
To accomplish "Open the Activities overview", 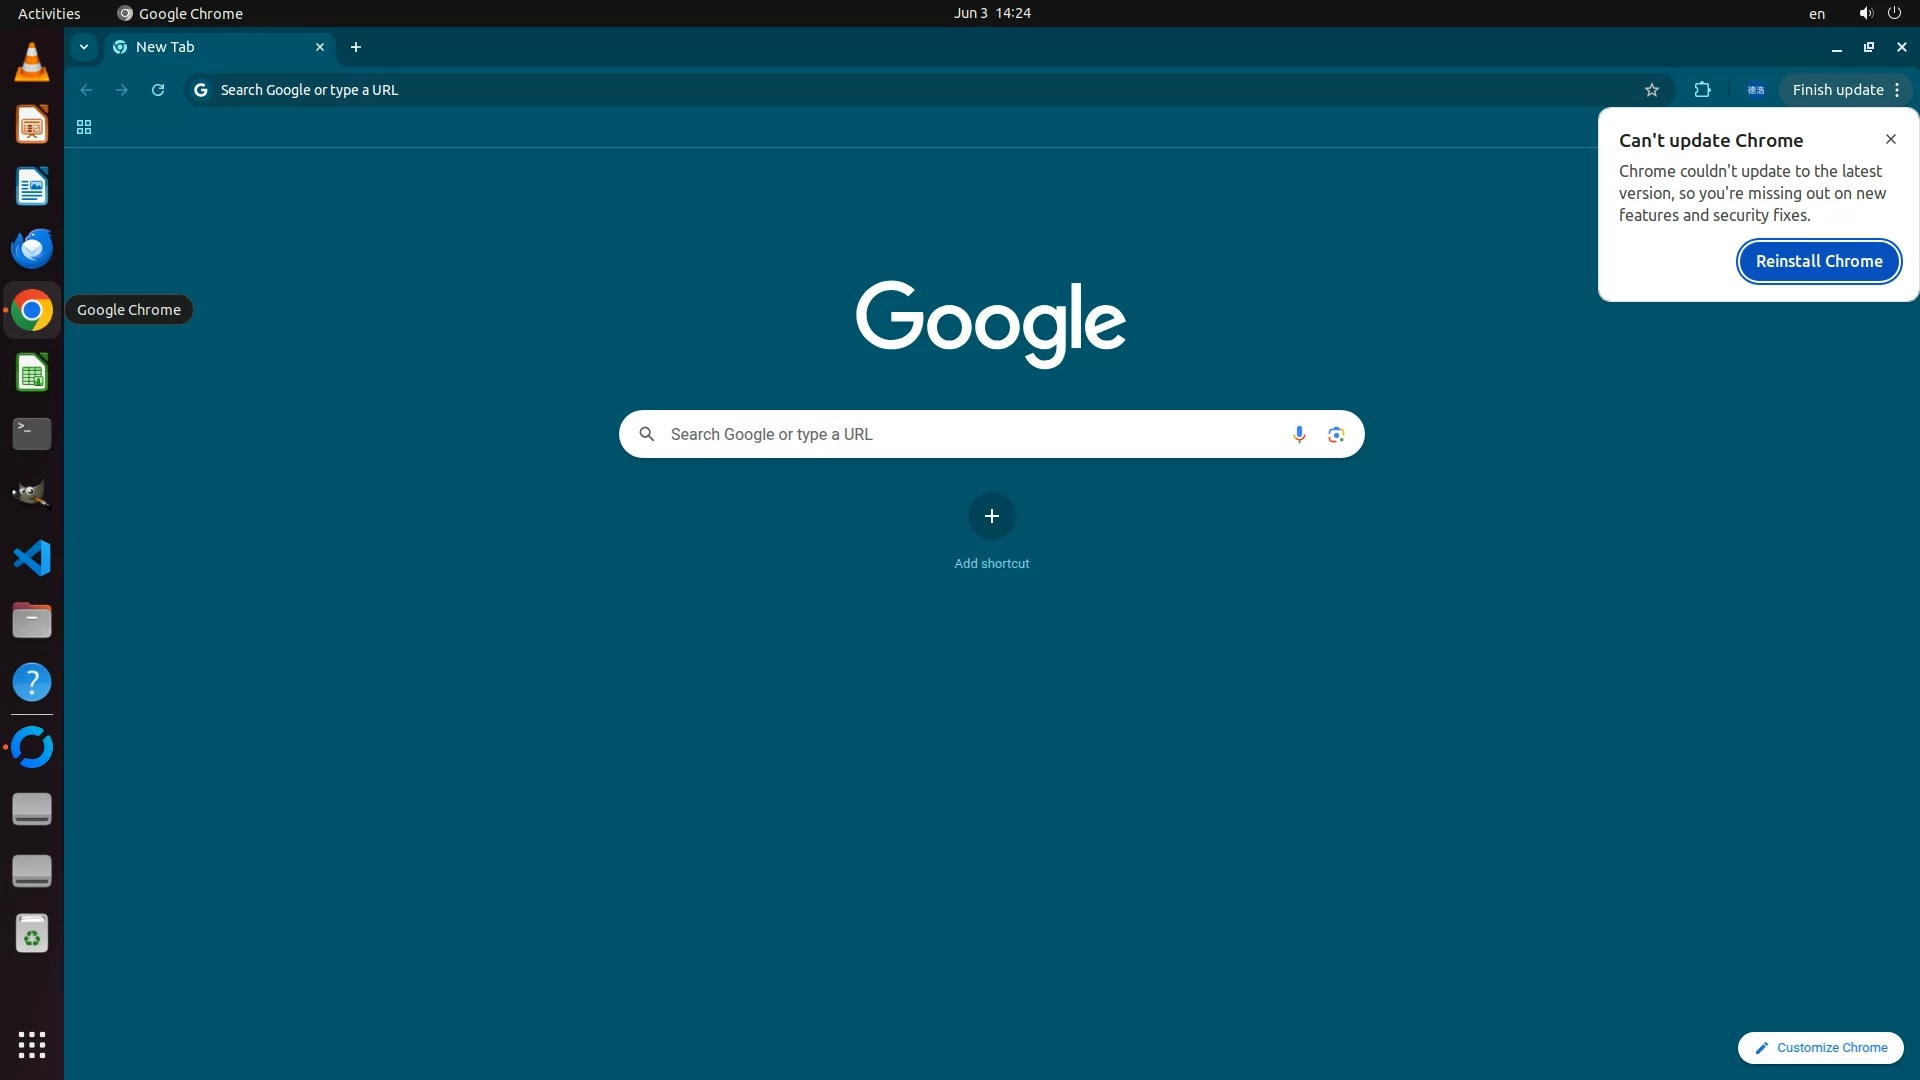I will pyautogui.click(x=49, y=14).
